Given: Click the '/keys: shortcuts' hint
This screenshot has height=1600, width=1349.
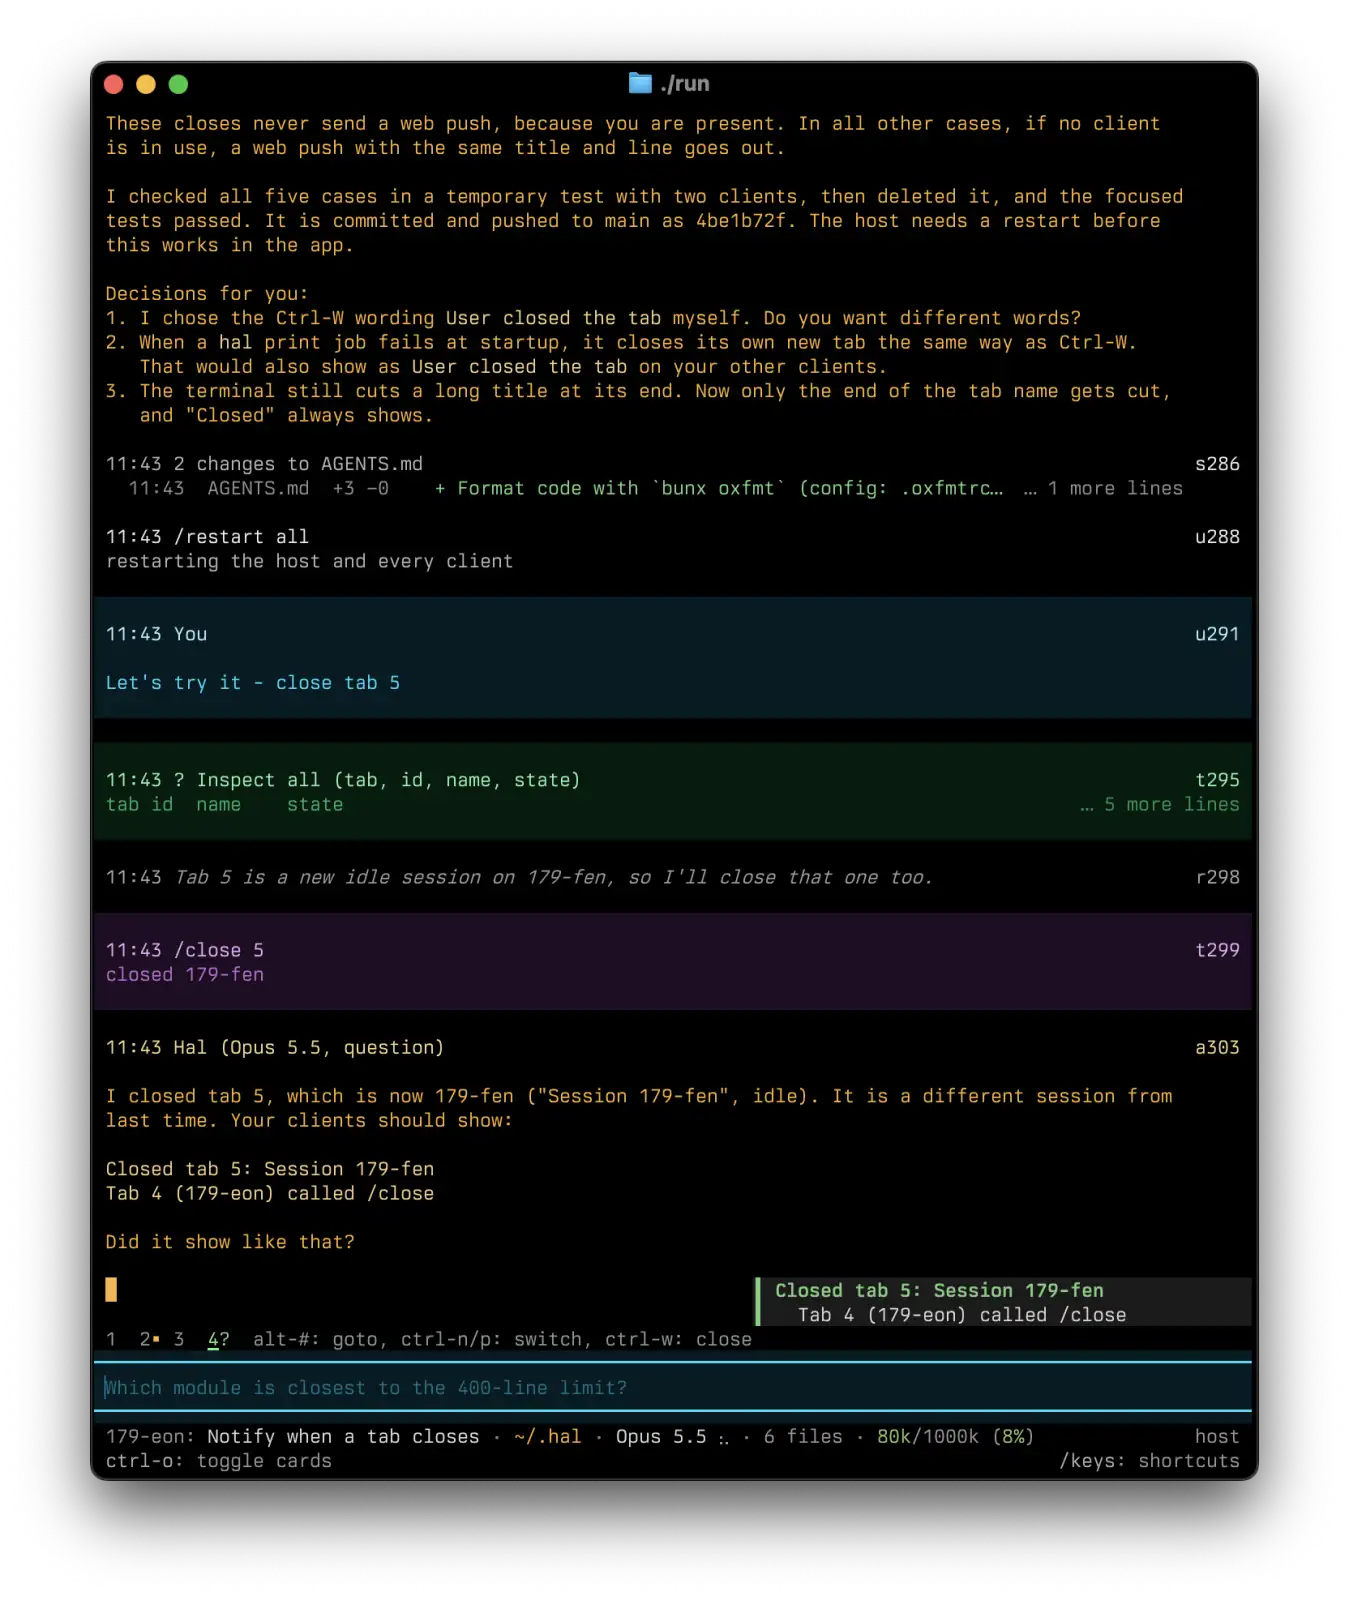Looking at the screenshot, I should click(1149, 1460).
